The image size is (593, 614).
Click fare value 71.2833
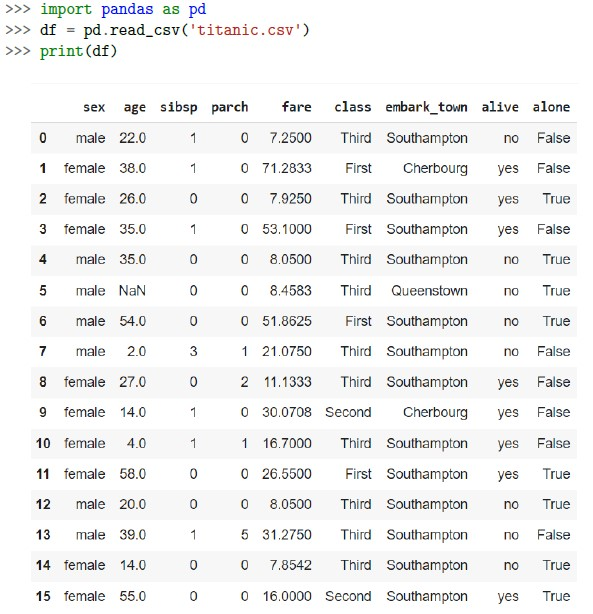[287, 168]
